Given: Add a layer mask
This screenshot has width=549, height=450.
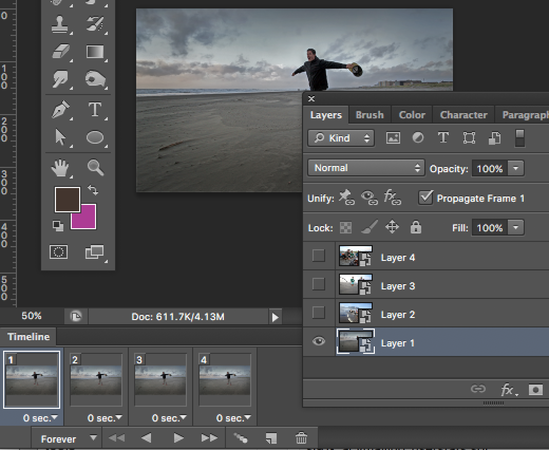Looking at the screenshot, I should coord(535,389).
